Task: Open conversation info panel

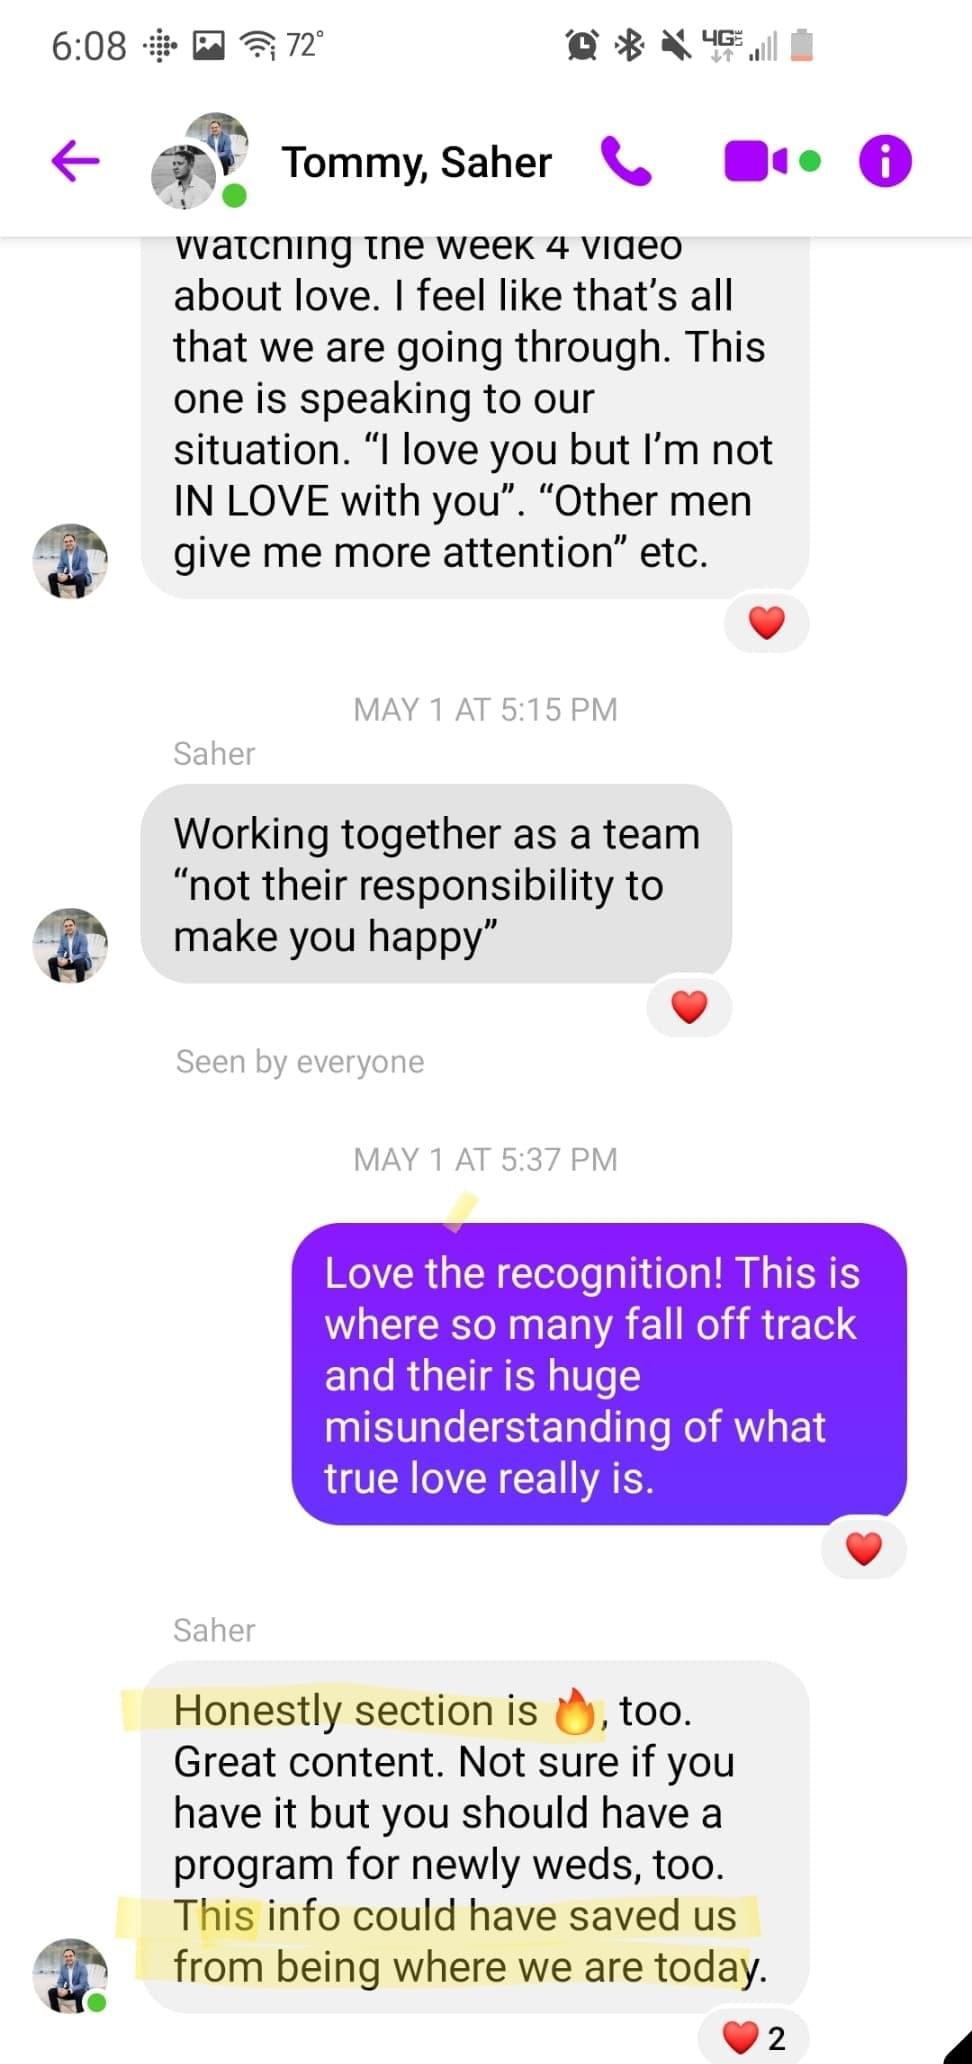Action: [x=885, y=161]
